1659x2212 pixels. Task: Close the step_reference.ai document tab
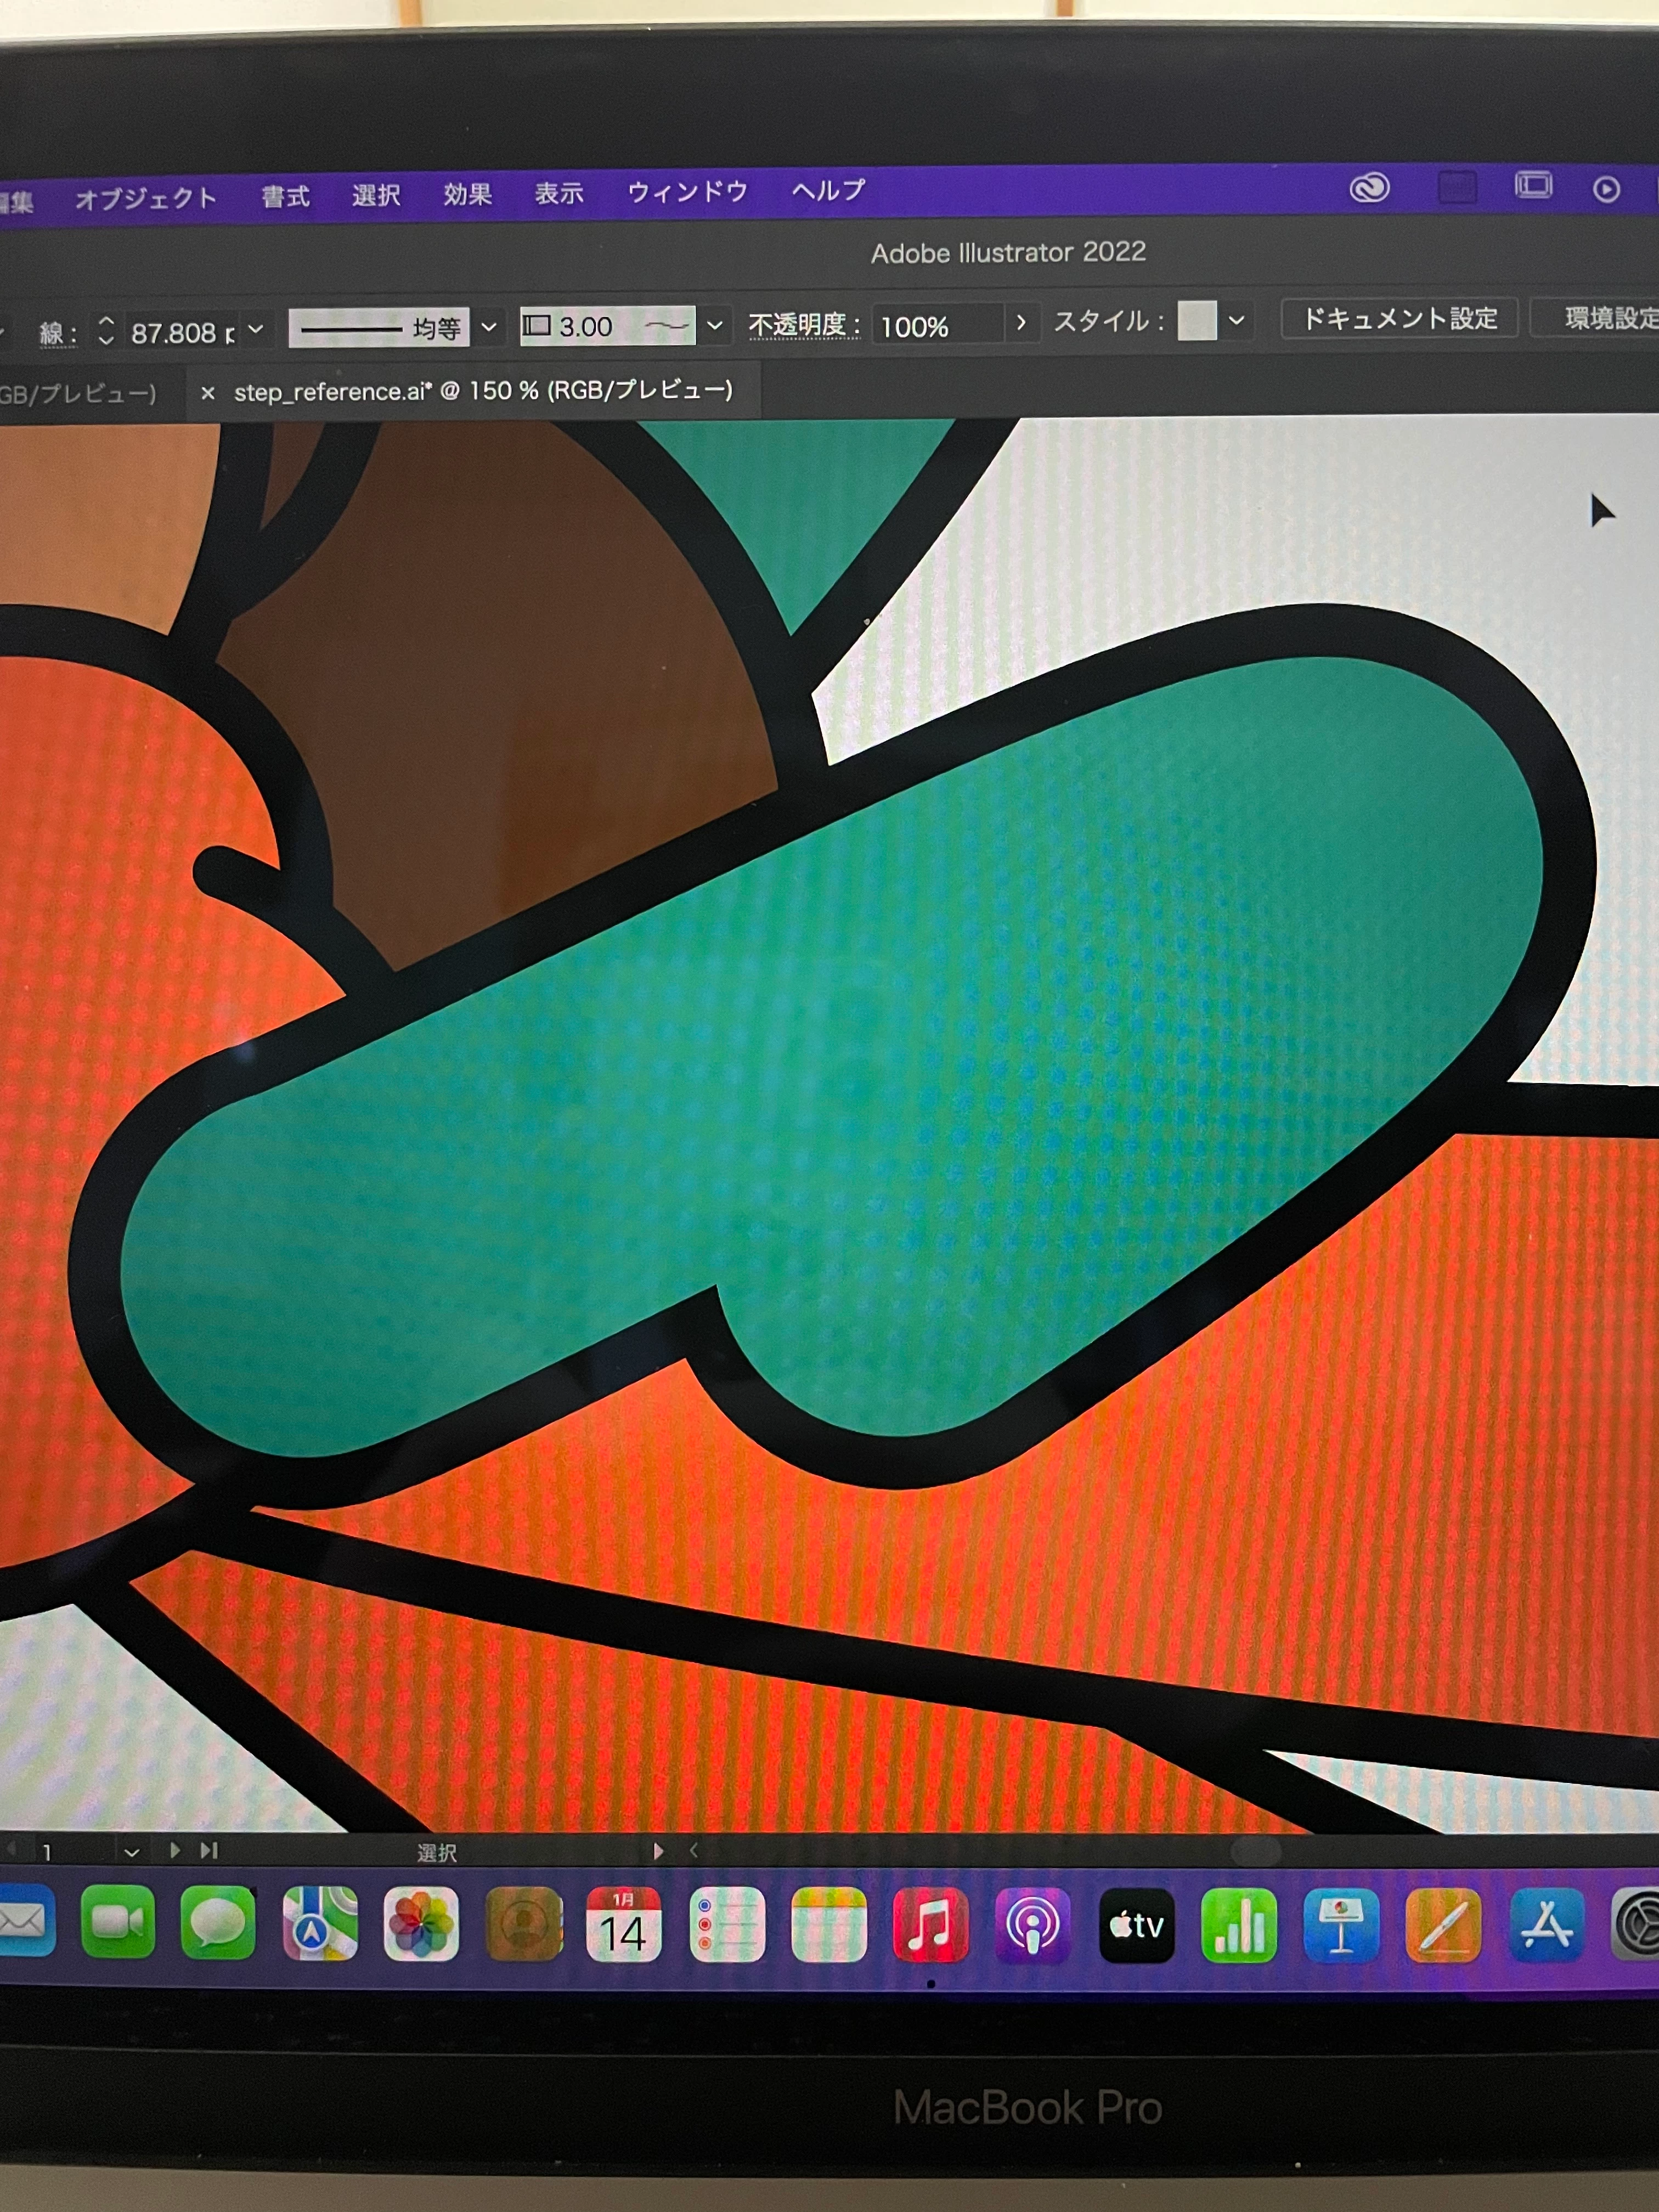(207, 393)
